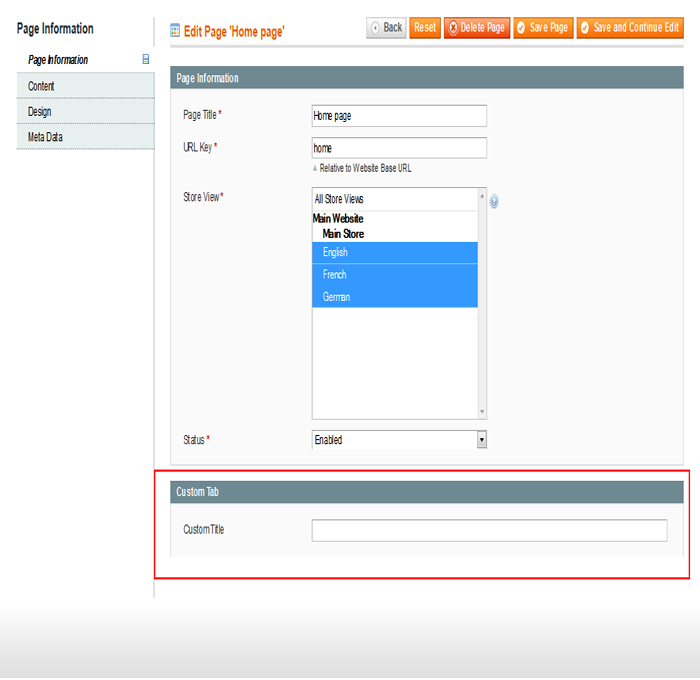Focus the Page Title input field

(x=399, y=116)
